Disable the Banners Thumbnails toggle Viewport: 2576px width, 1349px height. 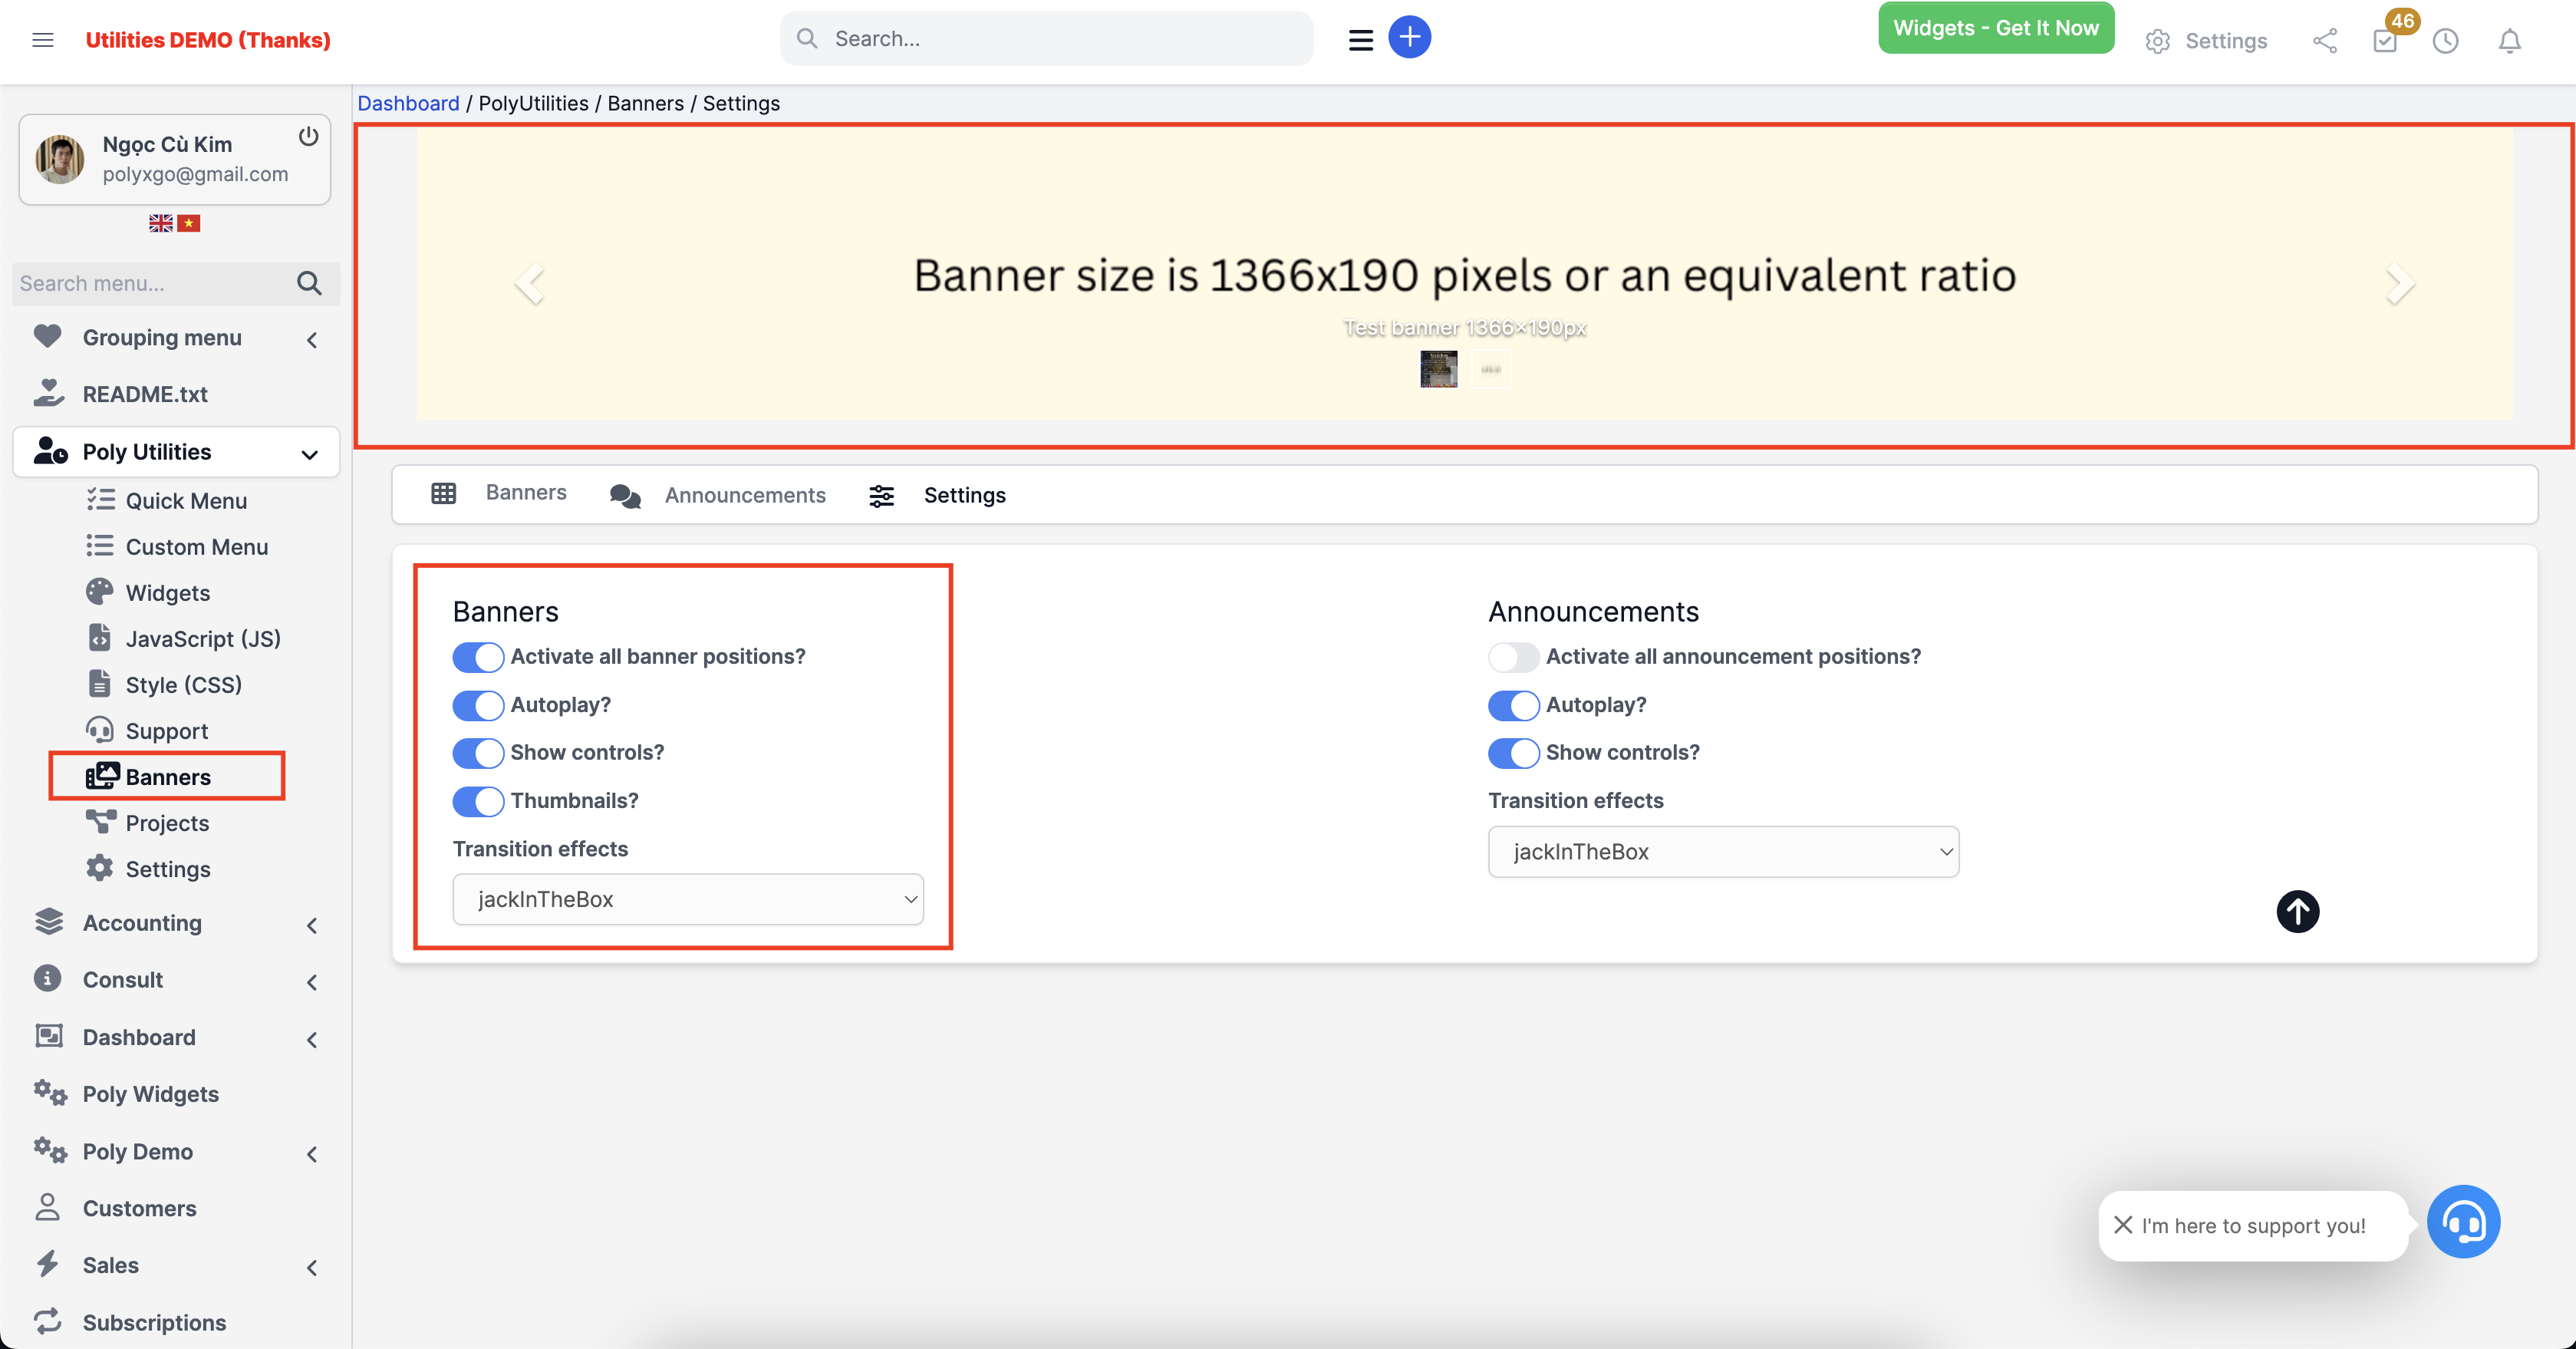[x=478, y=801]
